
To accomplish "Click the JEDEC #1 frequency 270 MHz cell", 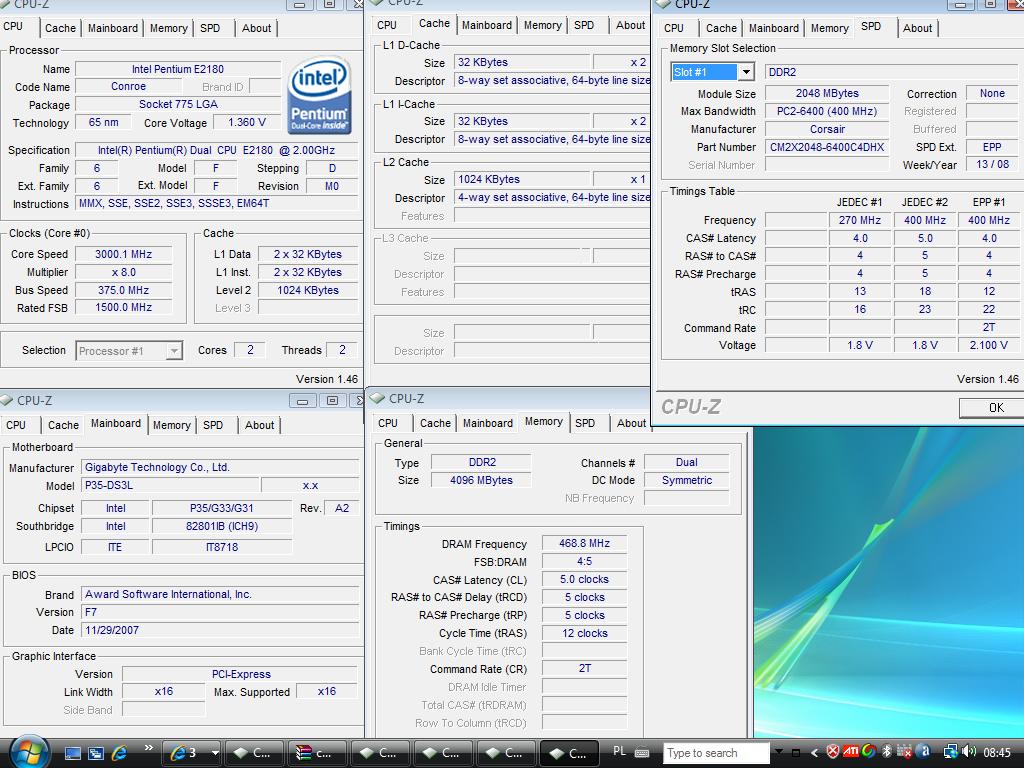I will 859,220.
